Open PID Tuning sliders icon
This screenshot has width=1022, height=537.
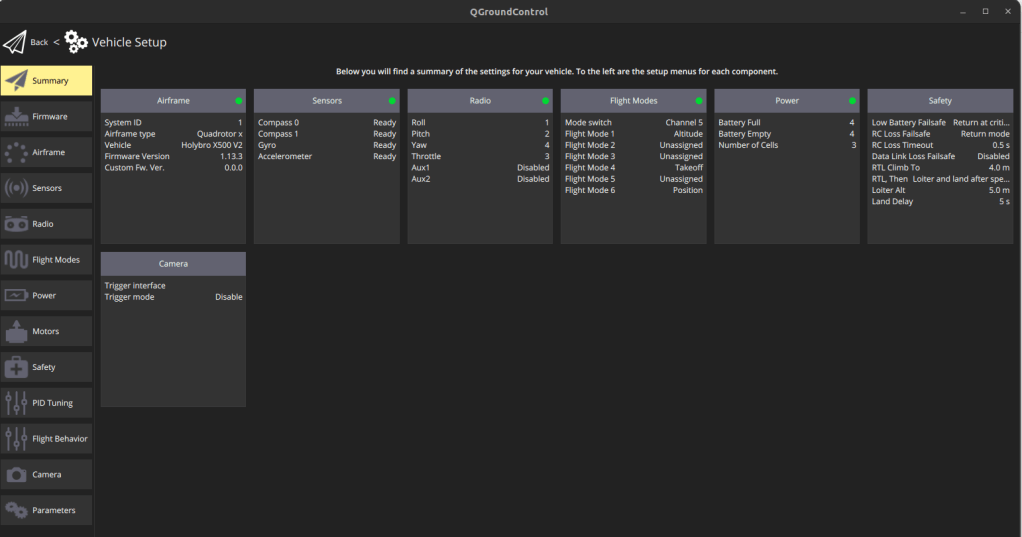(x=16, y=403)
